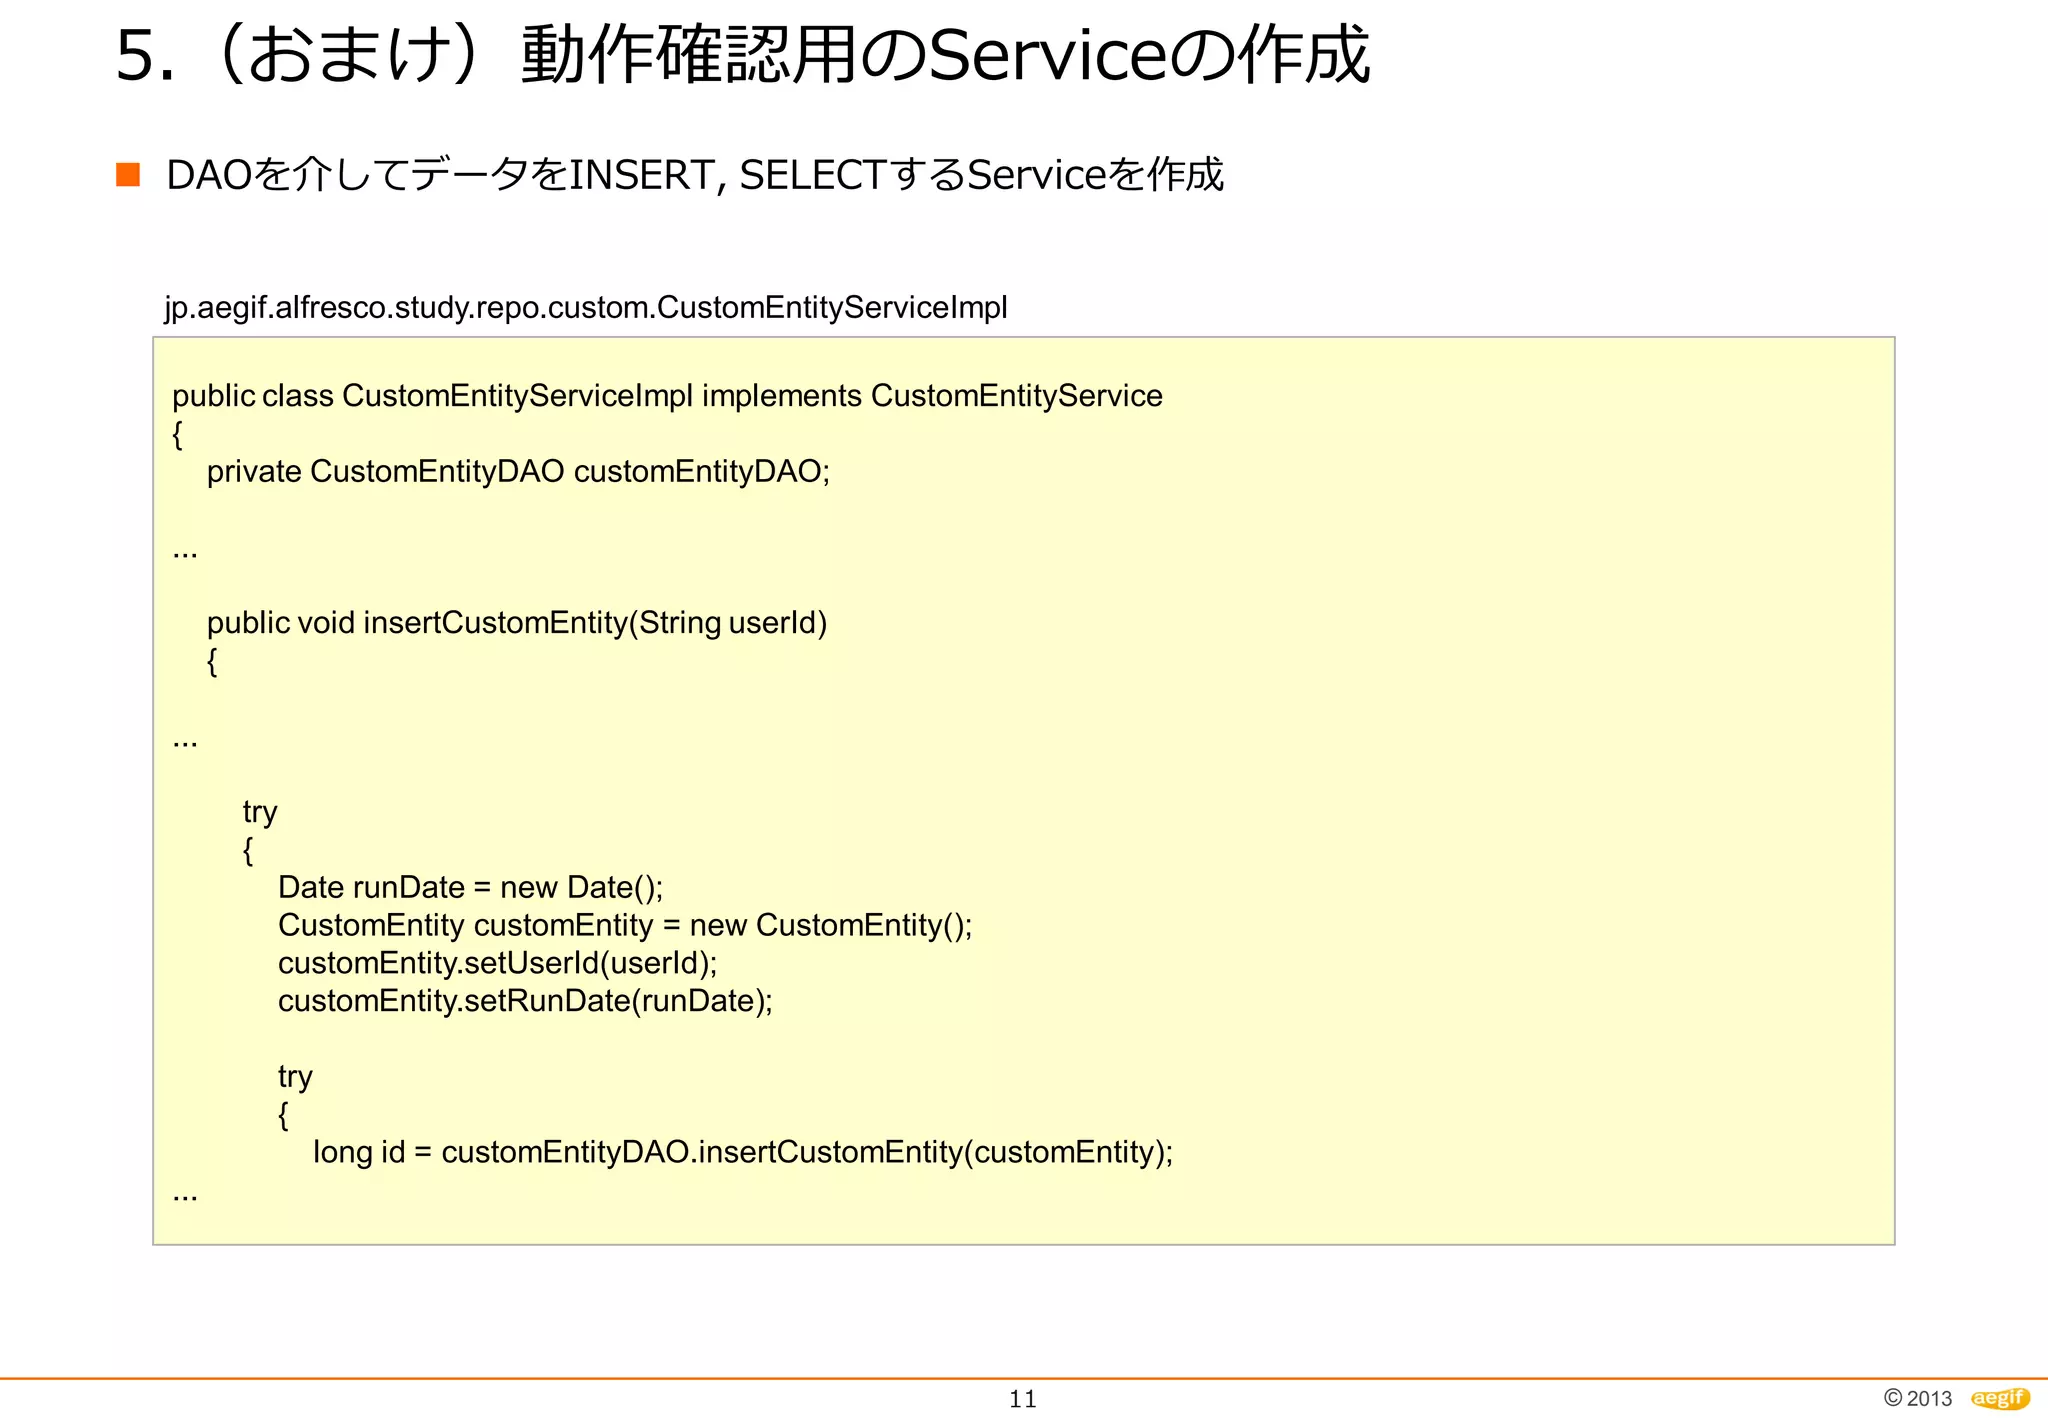The width and height of the screenshot is (2048, 1418).
Task: Click the line 'CustomEntity customEntity = new CustomEntity();'
Action: coord(625,925)
